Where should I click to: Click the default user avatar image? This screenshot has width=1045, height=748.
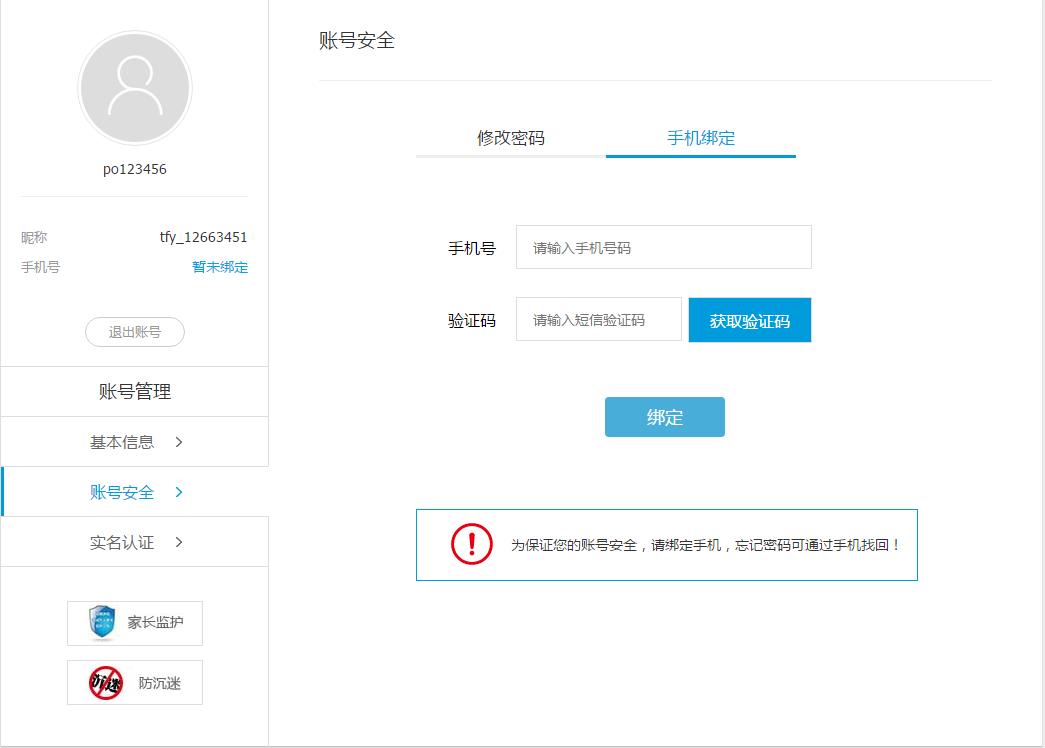coord(134,88)
